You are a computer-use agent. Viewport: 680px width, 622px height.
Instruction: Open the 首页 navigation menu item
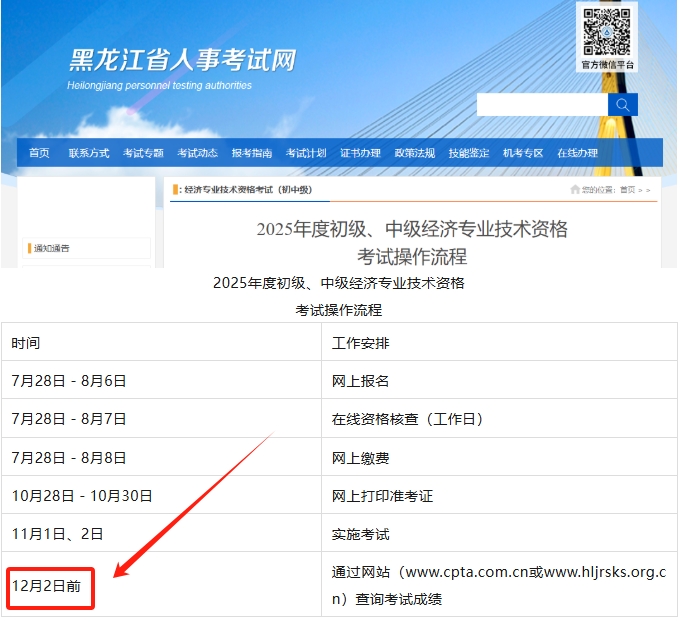pos(39,153)
